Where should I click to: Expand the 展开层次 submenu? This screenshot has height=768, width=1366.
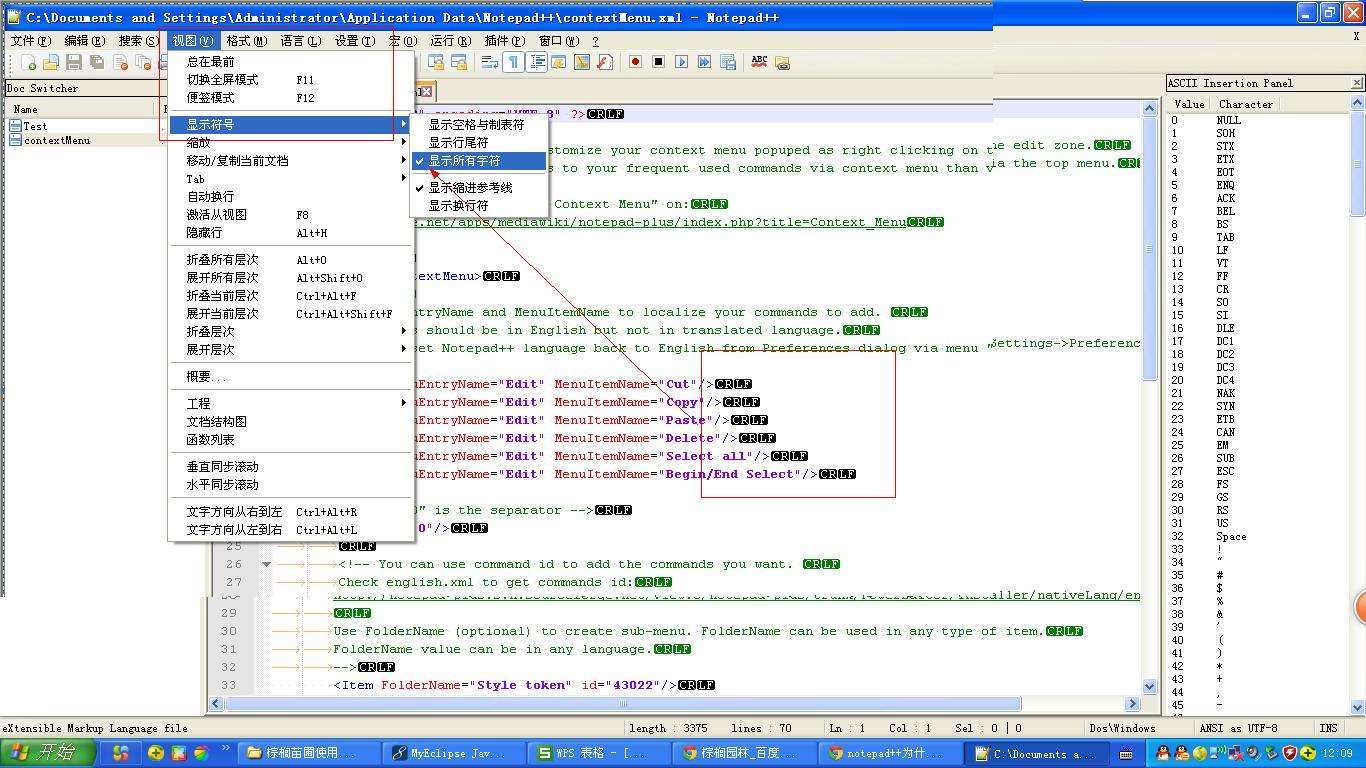(x=290, y=350)
